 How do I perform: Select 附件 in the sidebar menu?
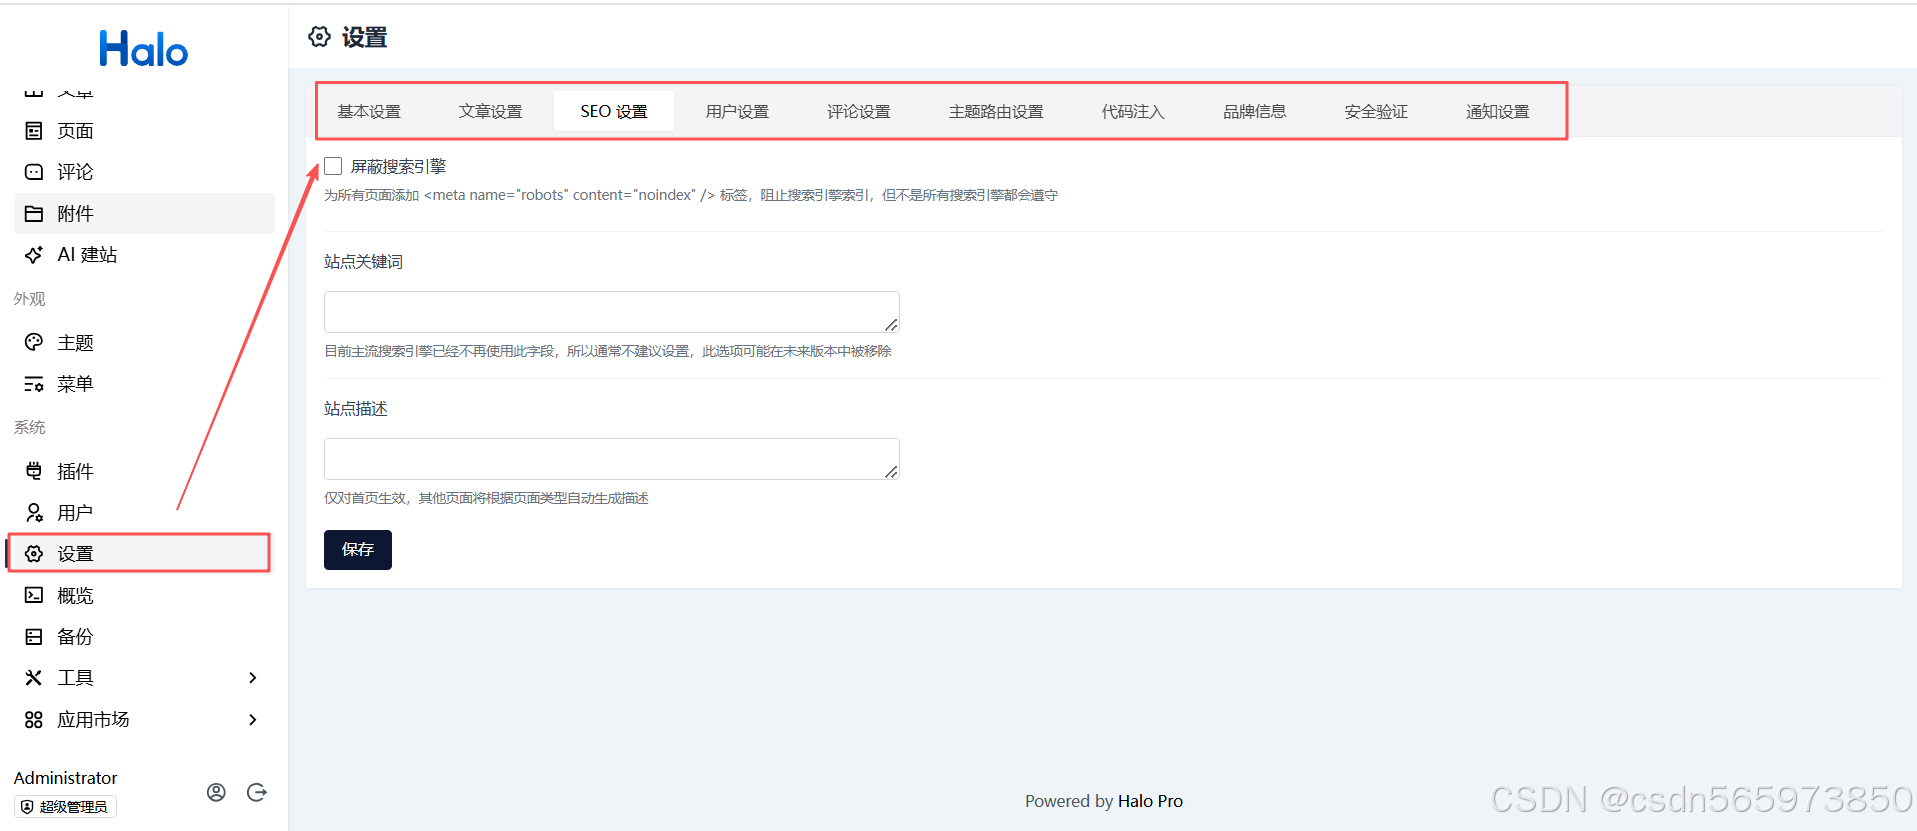click(144, 213)
